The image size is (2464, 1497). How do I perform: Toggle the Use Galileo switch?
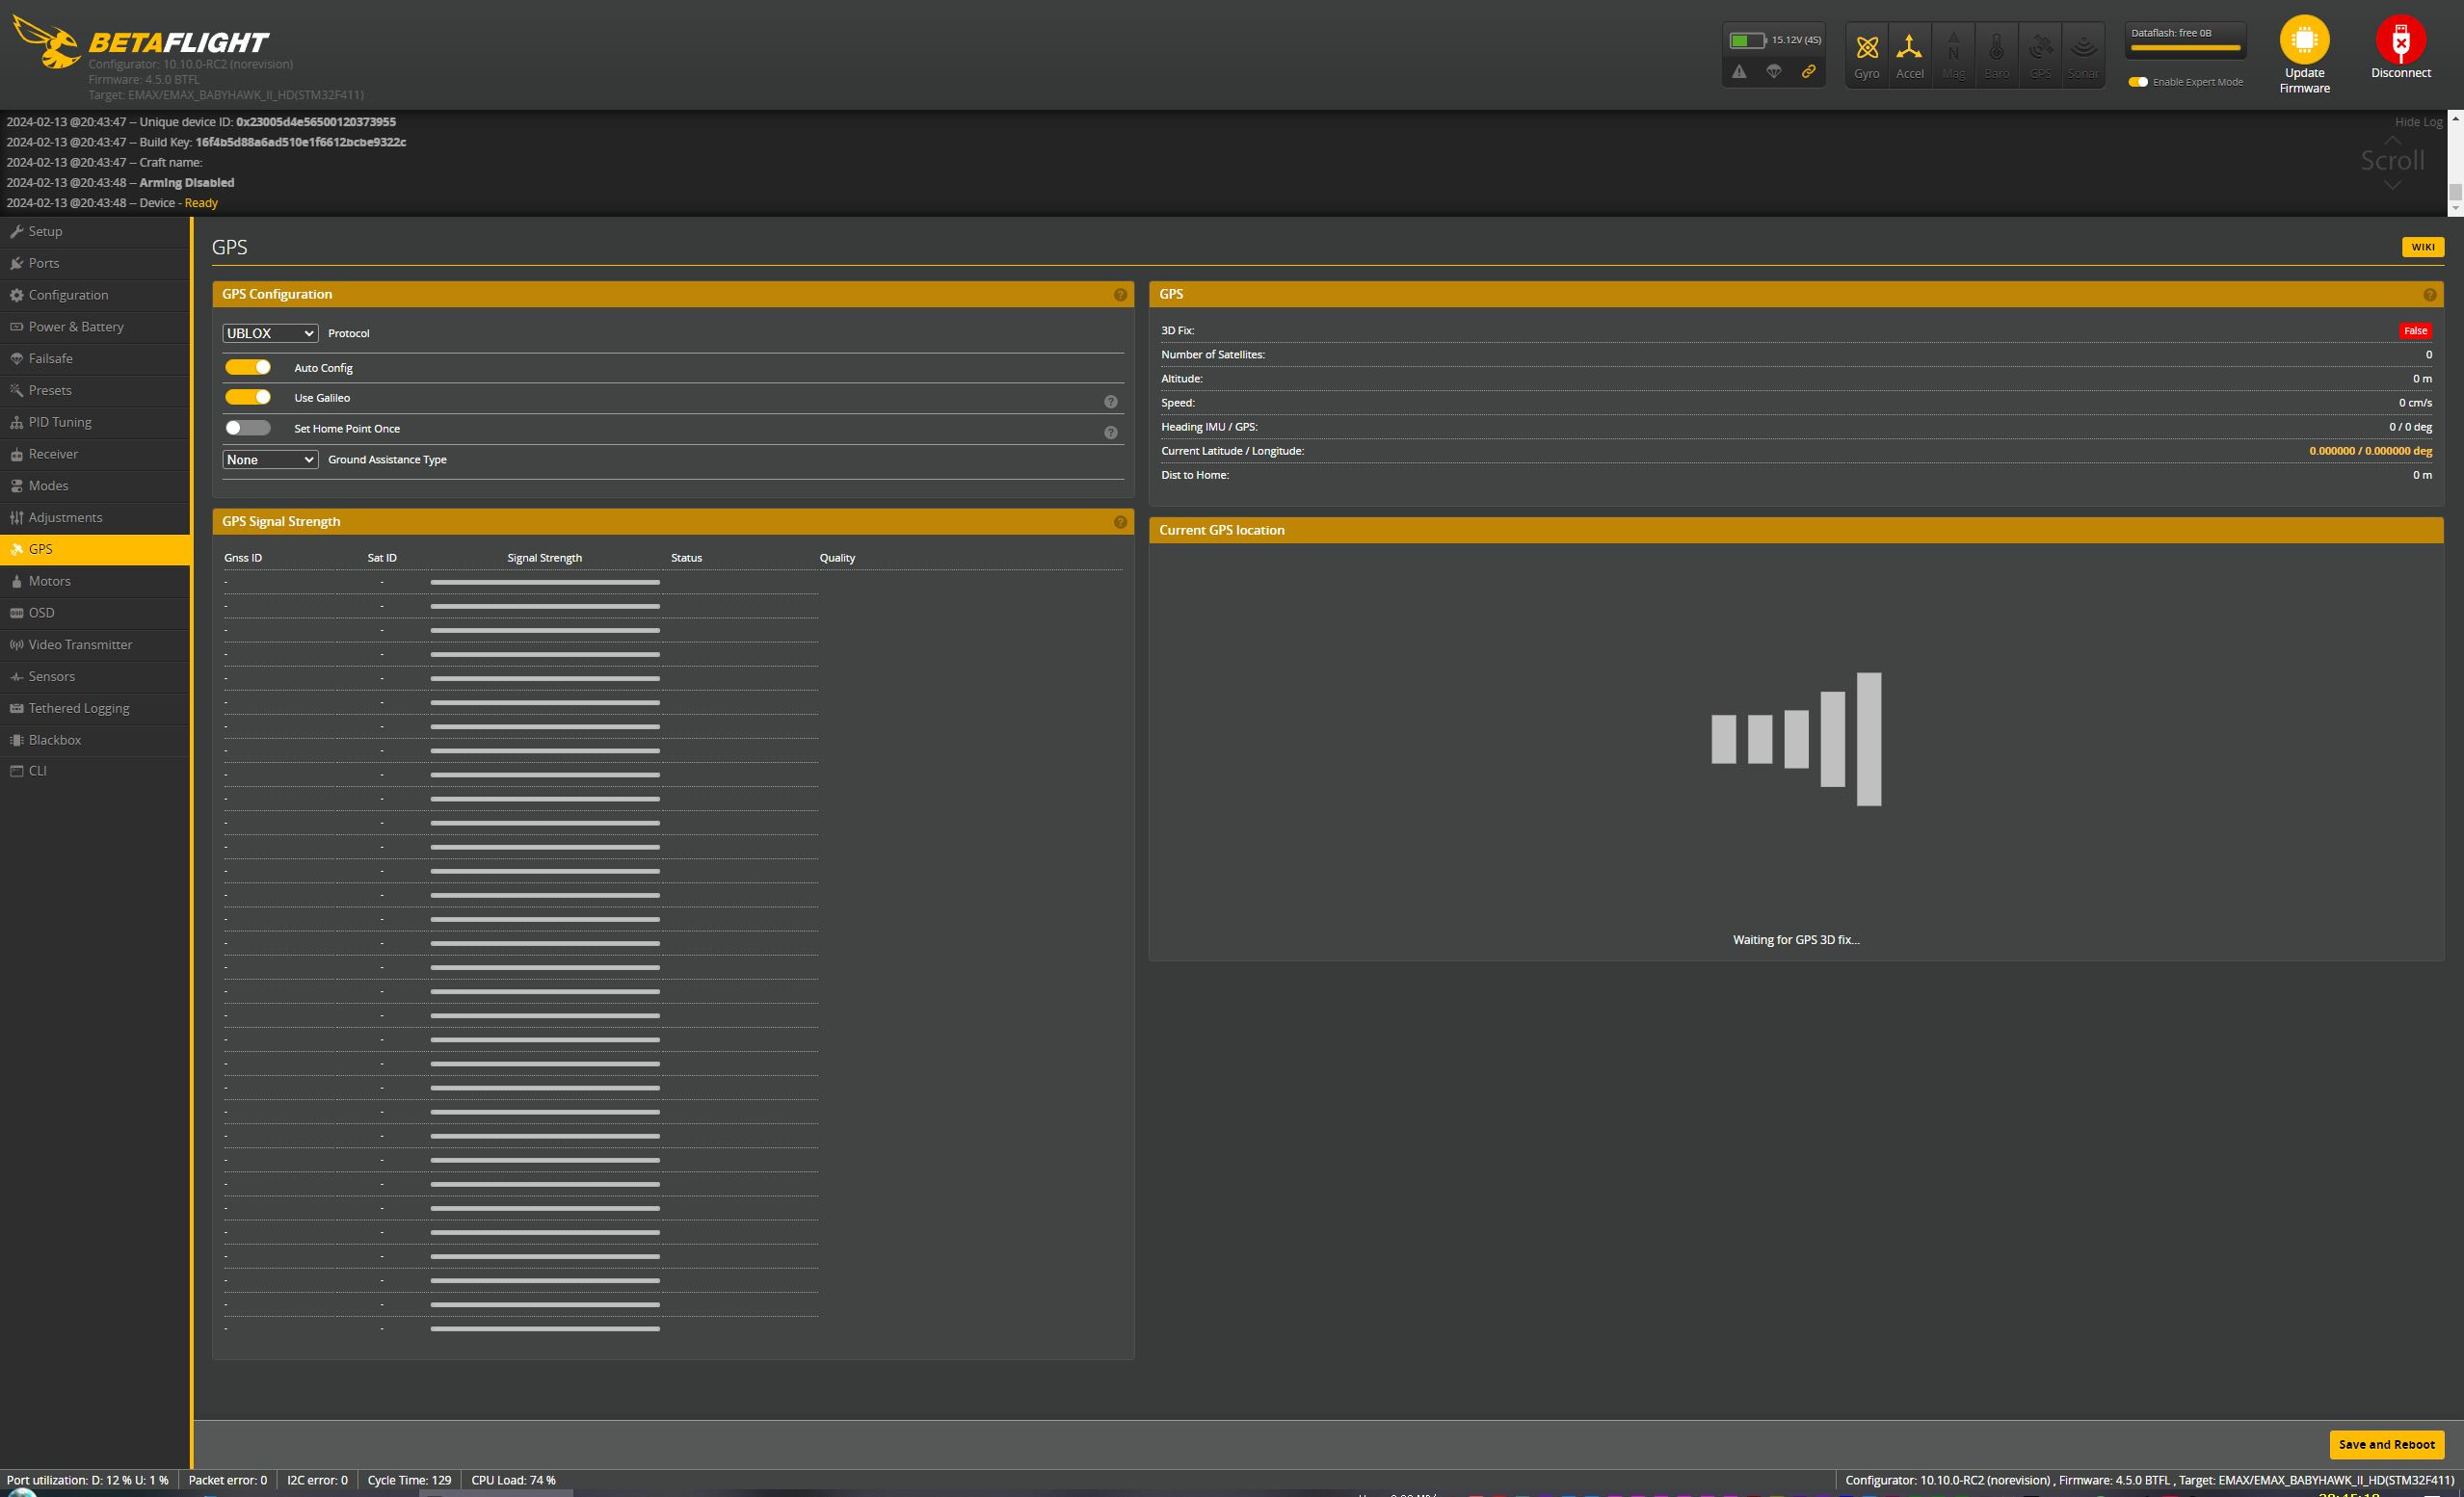tap(249, 398)
